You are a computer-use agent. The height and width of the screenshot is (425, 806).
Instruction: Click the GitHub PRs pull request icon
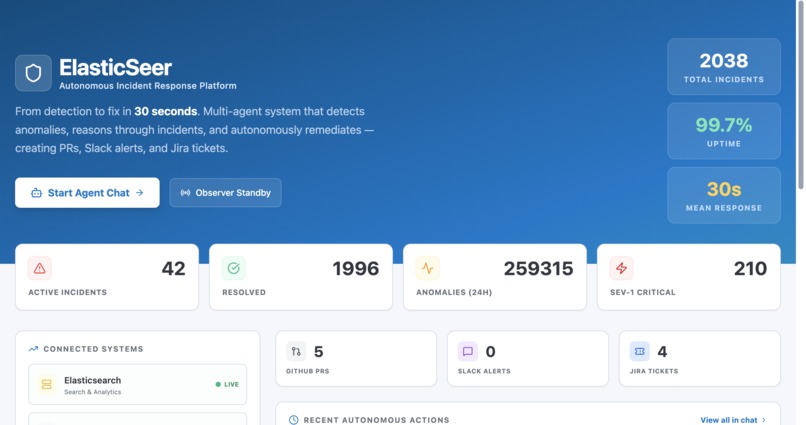point(296,352)
